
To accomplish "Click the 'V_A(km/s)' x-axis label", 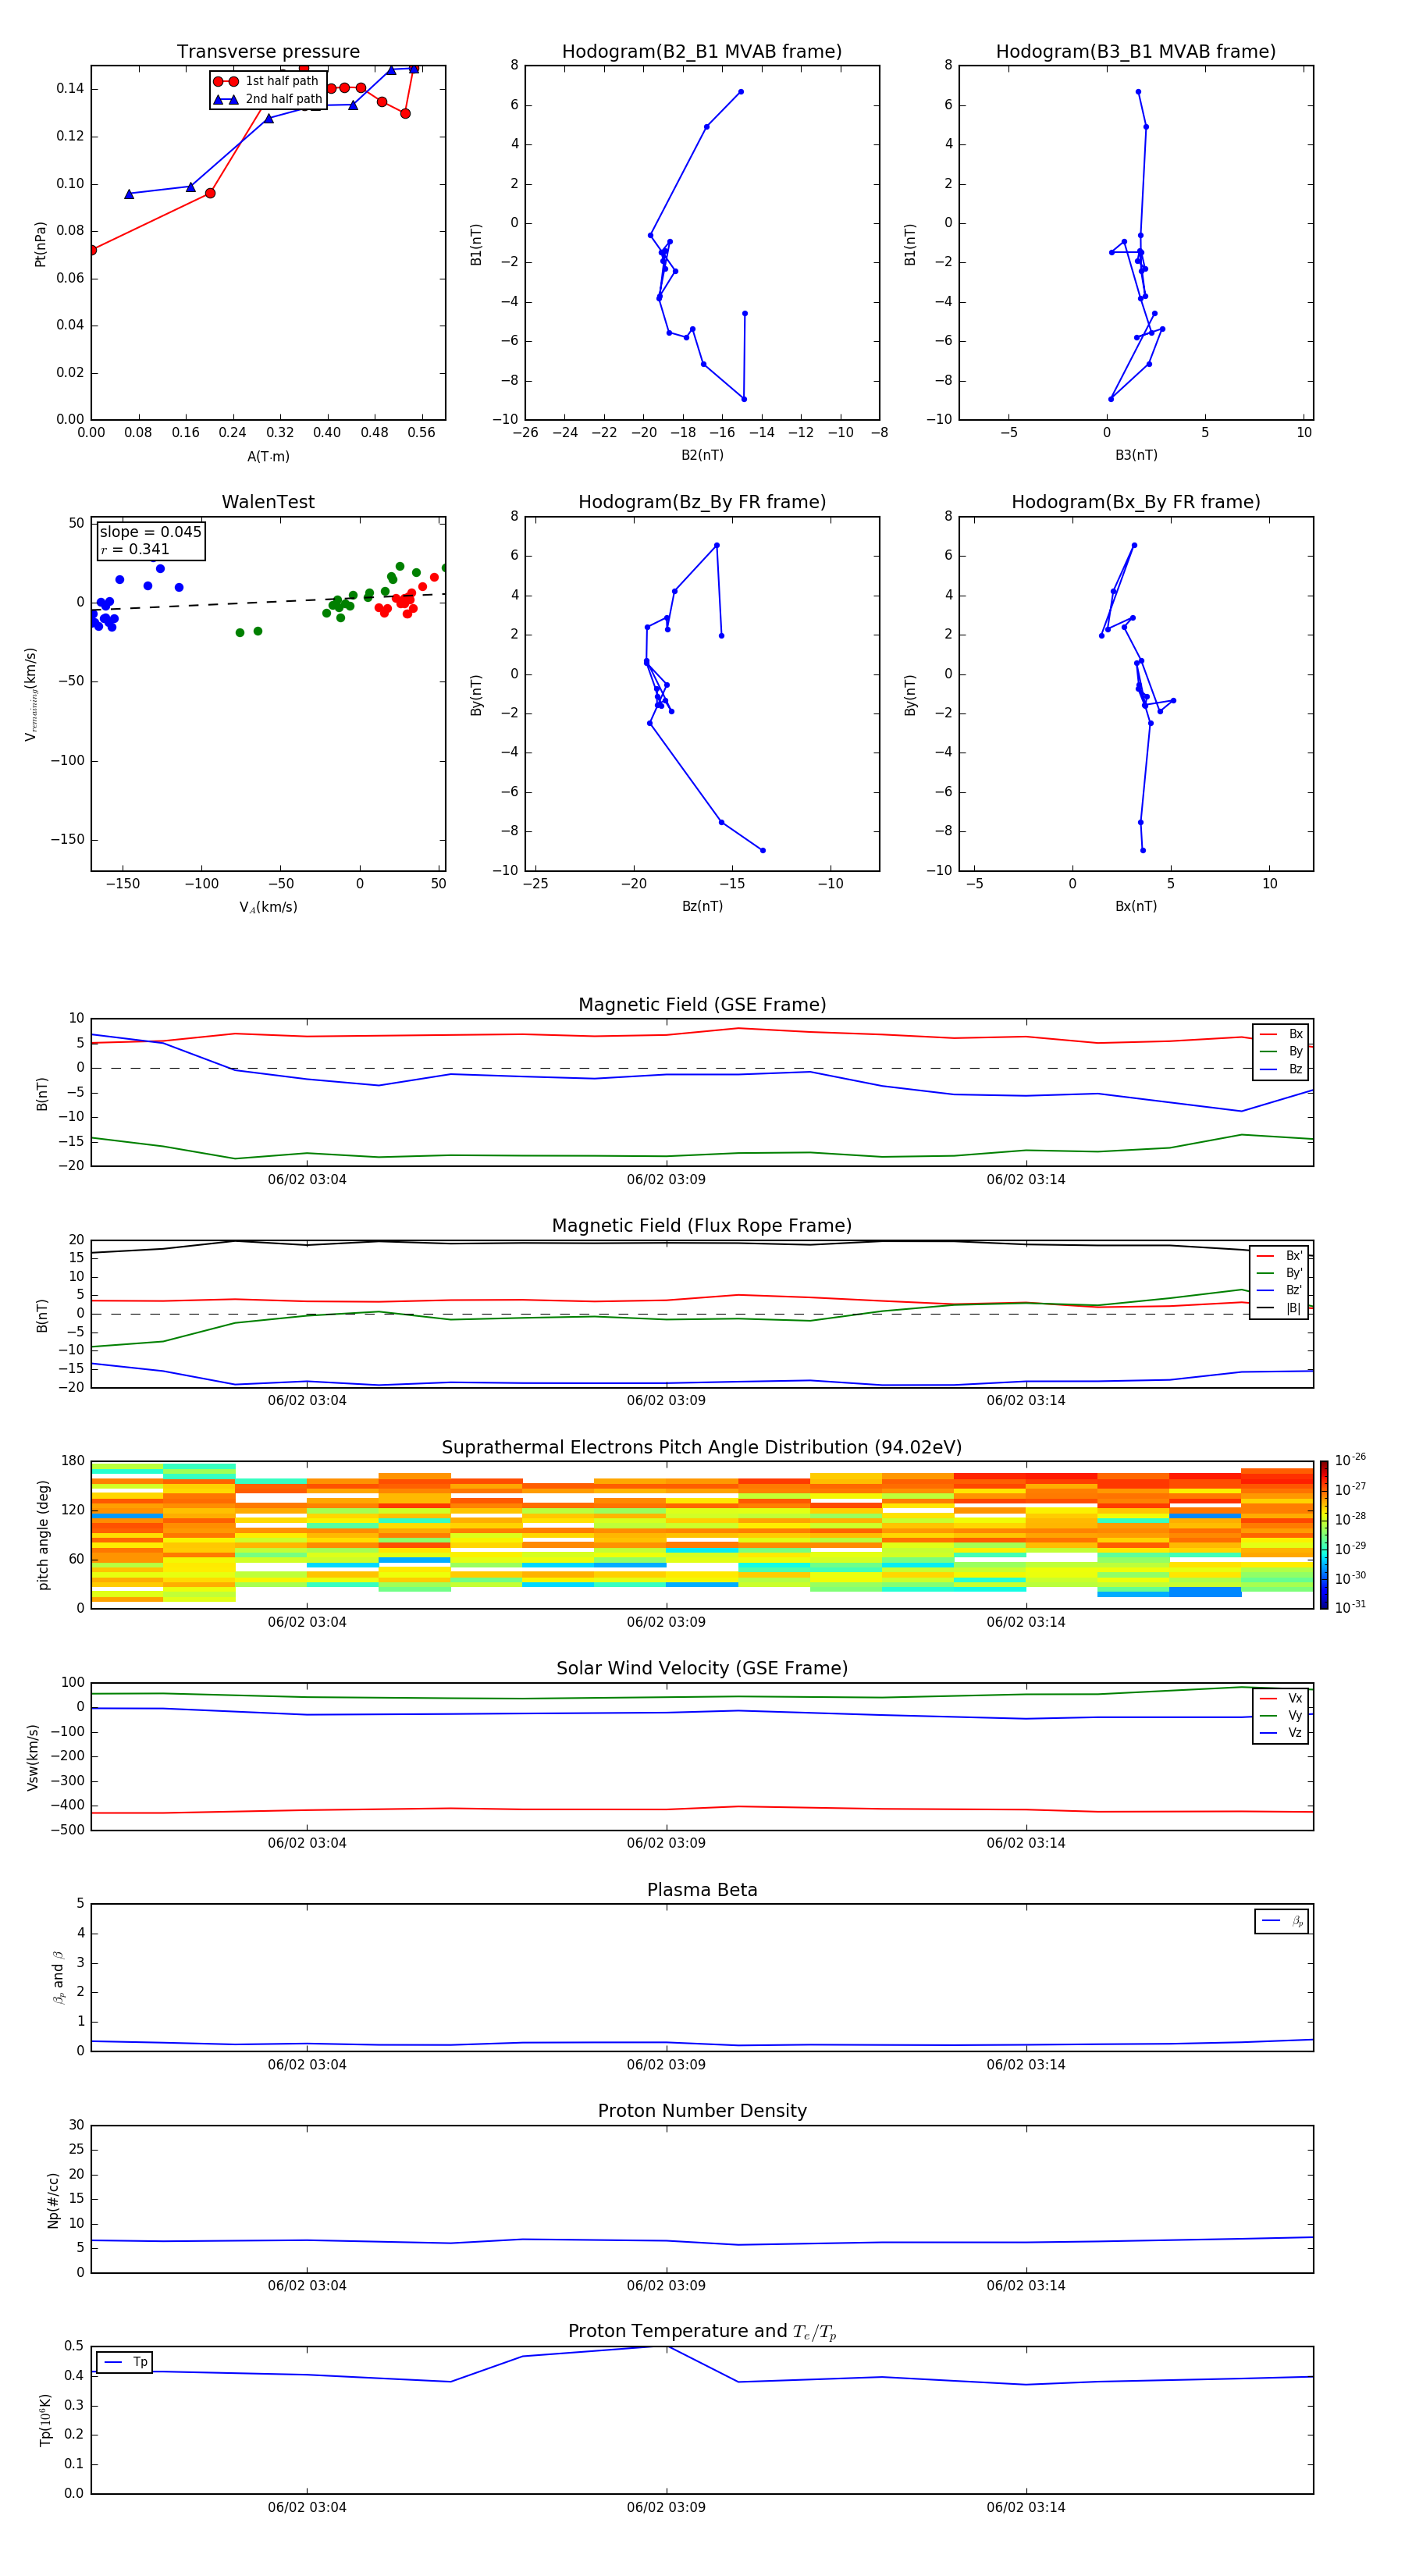I will tap(268, 907).
